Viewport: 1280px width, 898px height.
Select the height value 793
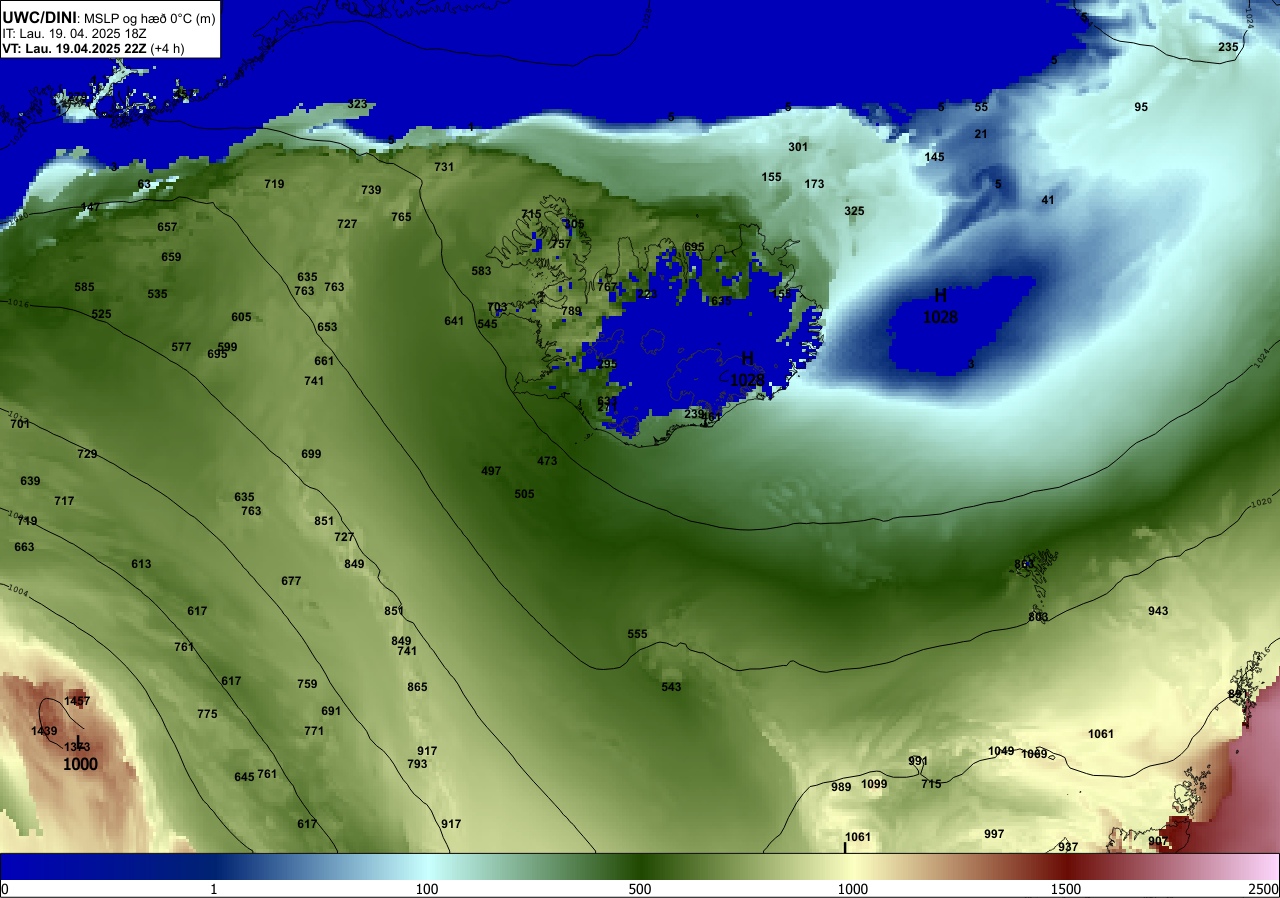(x=417, y=764)
